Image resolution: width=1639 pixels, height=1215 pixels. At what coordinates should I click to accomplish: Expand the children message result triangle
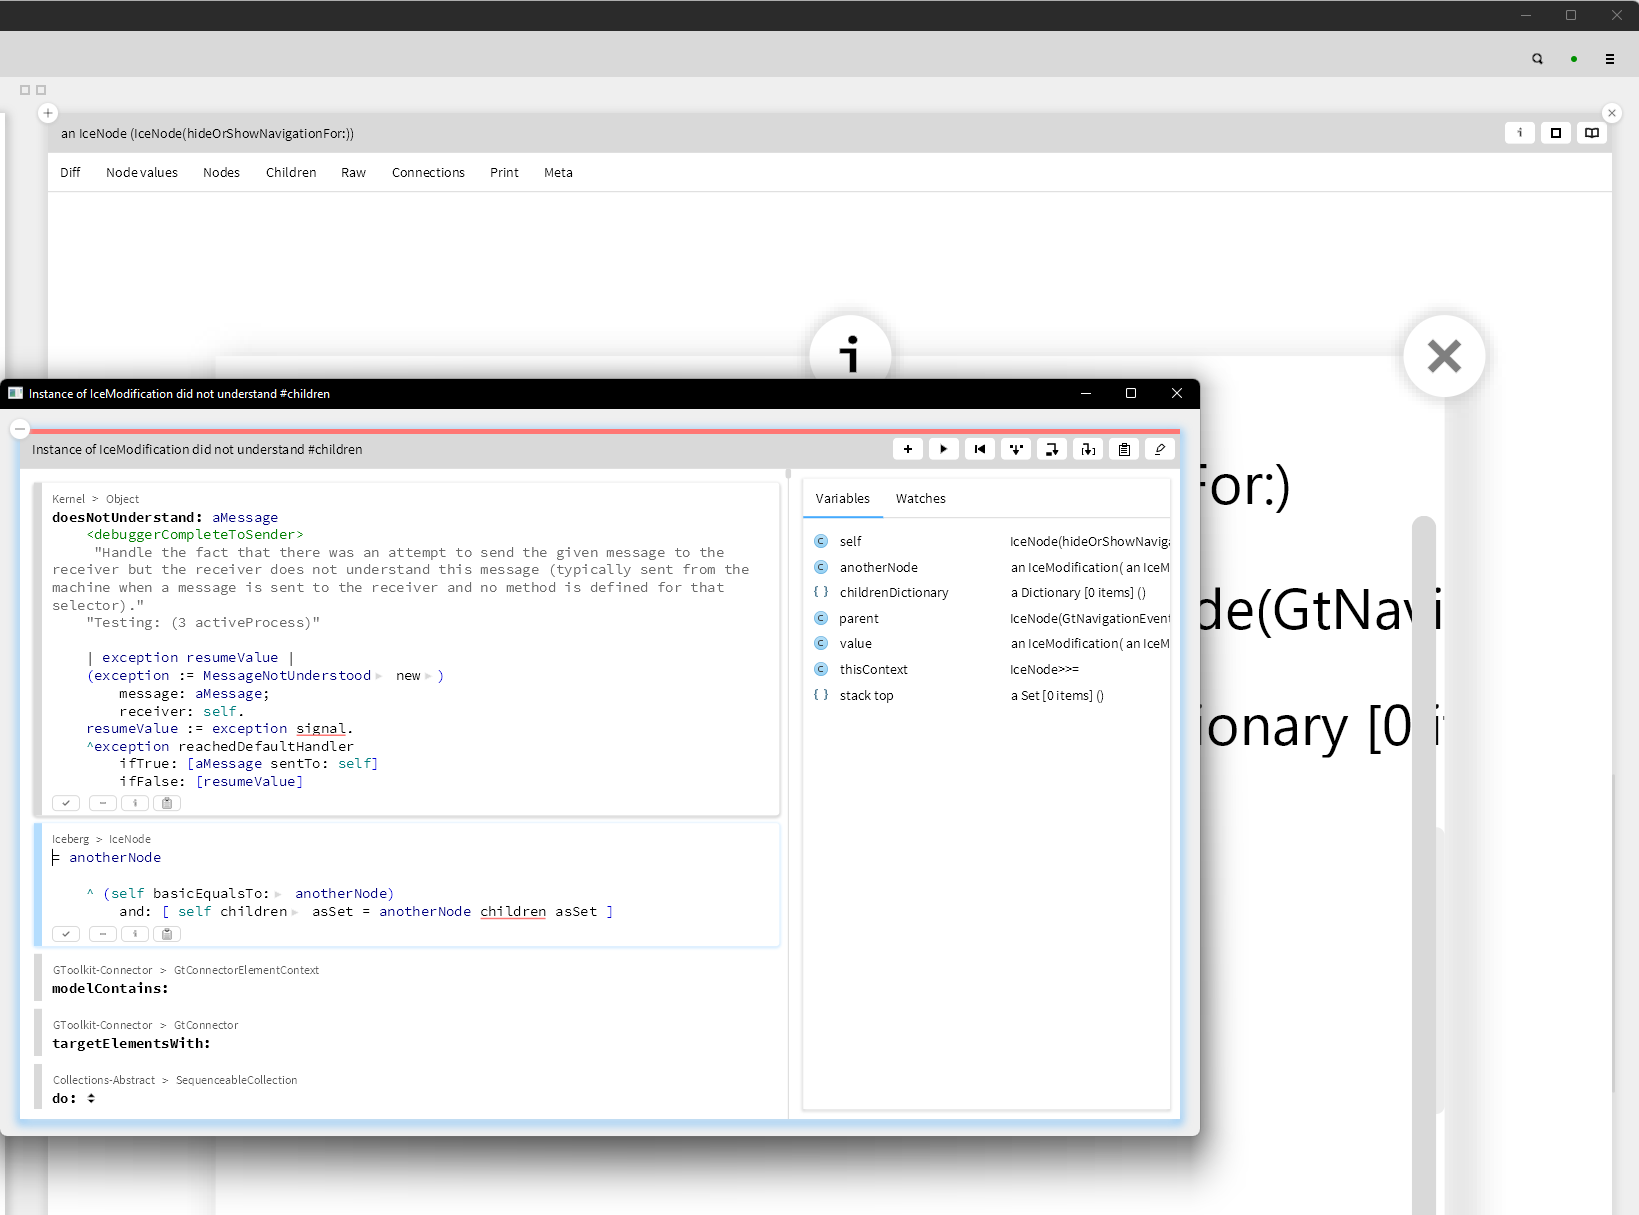296,911
